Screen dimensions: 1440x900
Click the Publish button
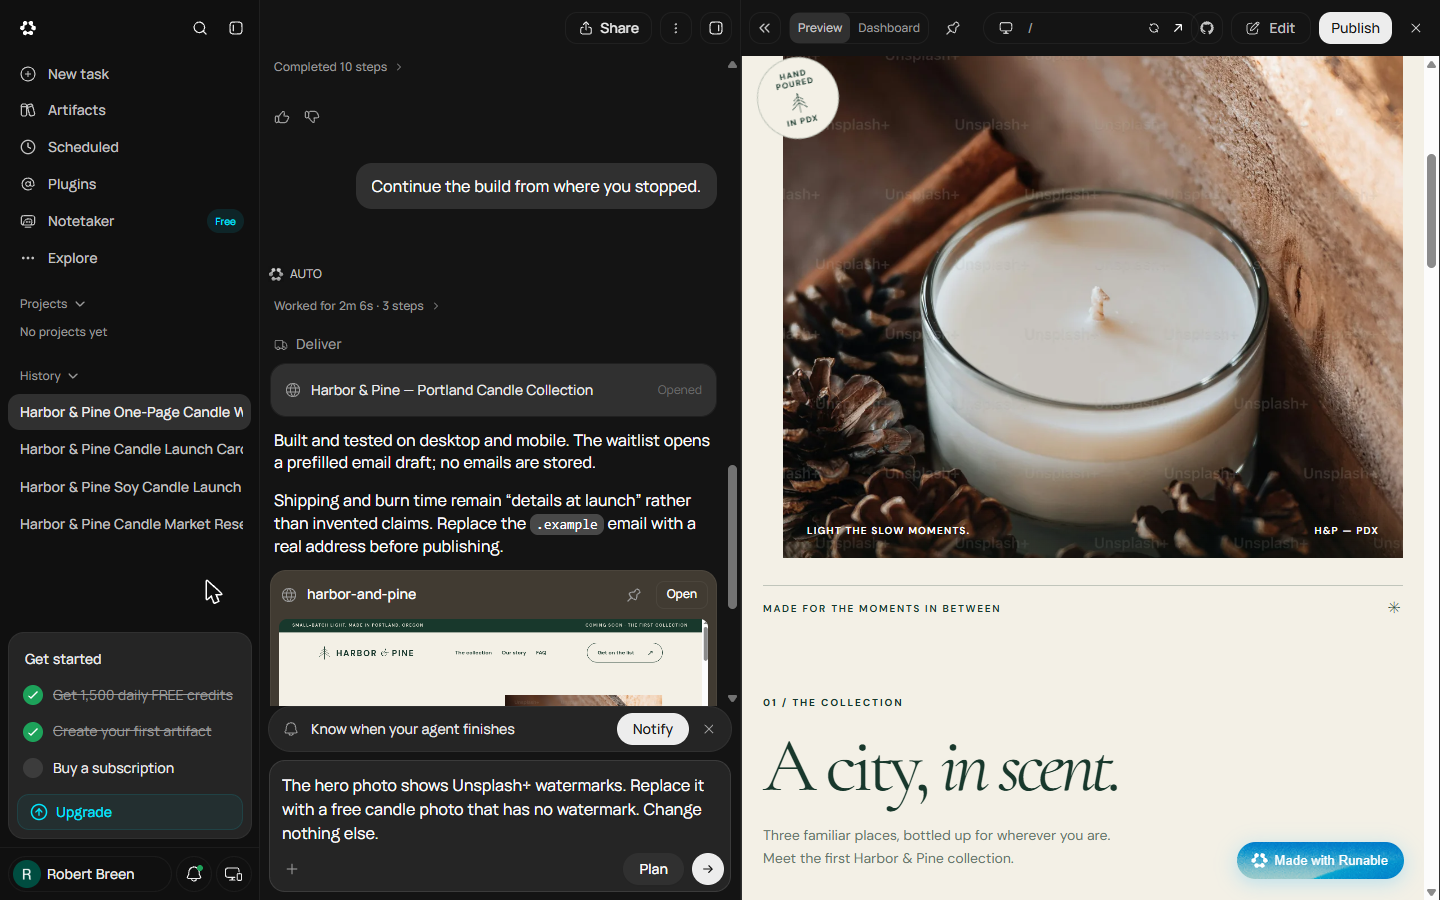(1355, 28)
